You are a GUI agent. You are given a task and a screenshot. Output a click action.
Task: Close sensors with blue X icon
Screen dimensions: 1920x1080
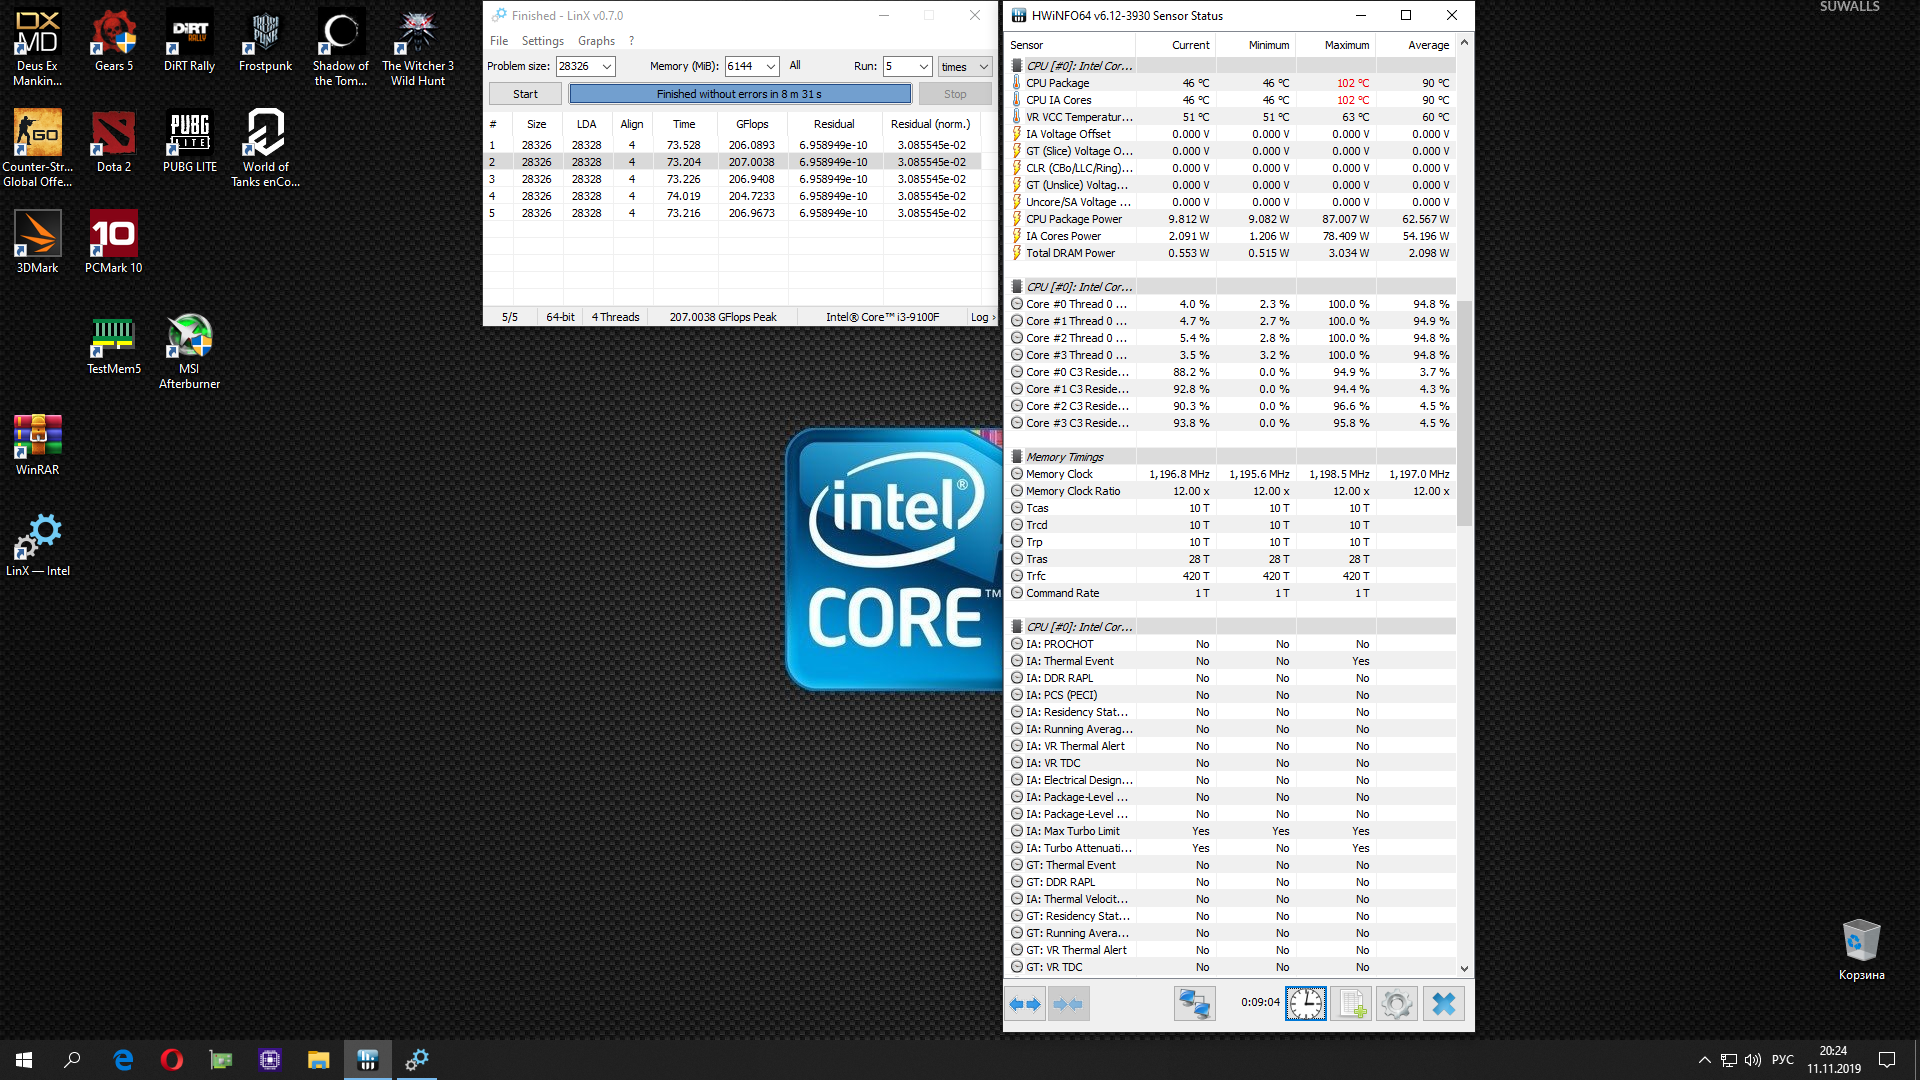1443,1004
